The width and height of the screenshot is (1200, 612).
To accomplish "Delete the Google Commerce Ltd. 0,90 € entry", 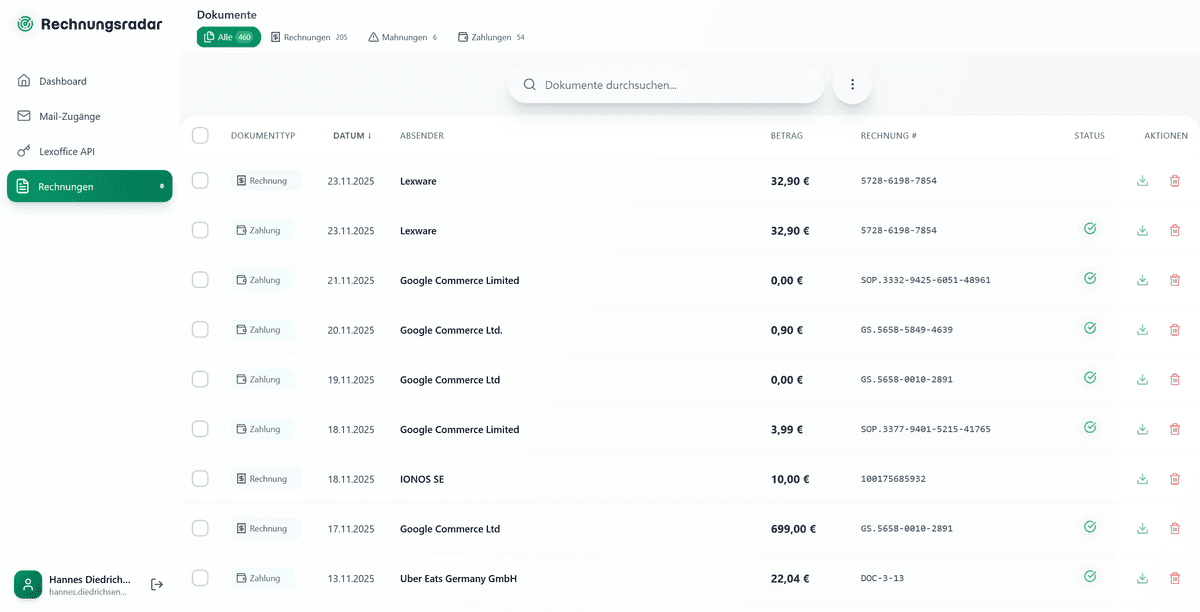I will (1174, 330).
